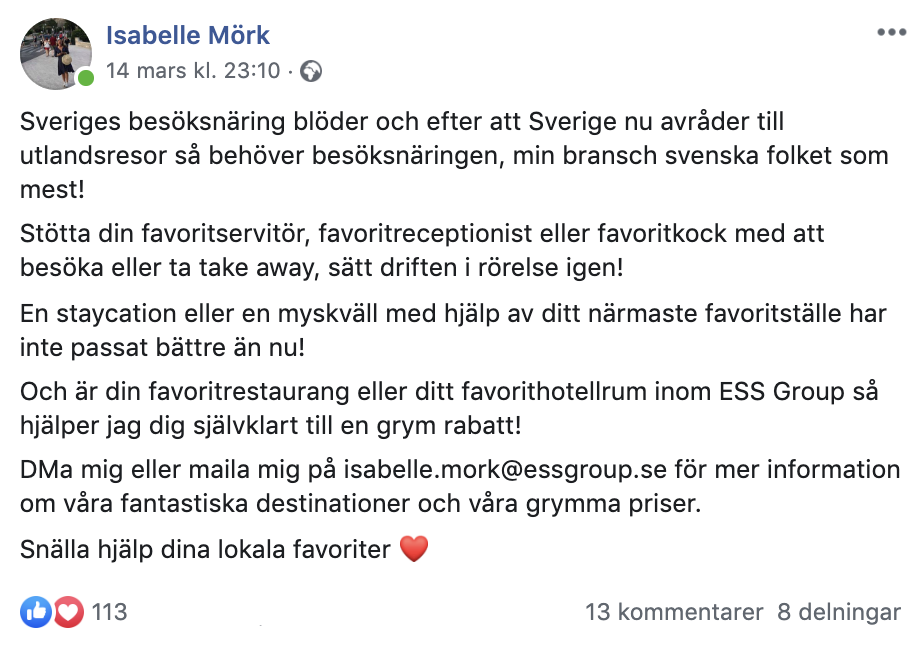Viewport: 914px width, 646px height.
Task: Open Isabelle Mörk's profile picture
Action: pyautogui.click(x=56, y=54)
